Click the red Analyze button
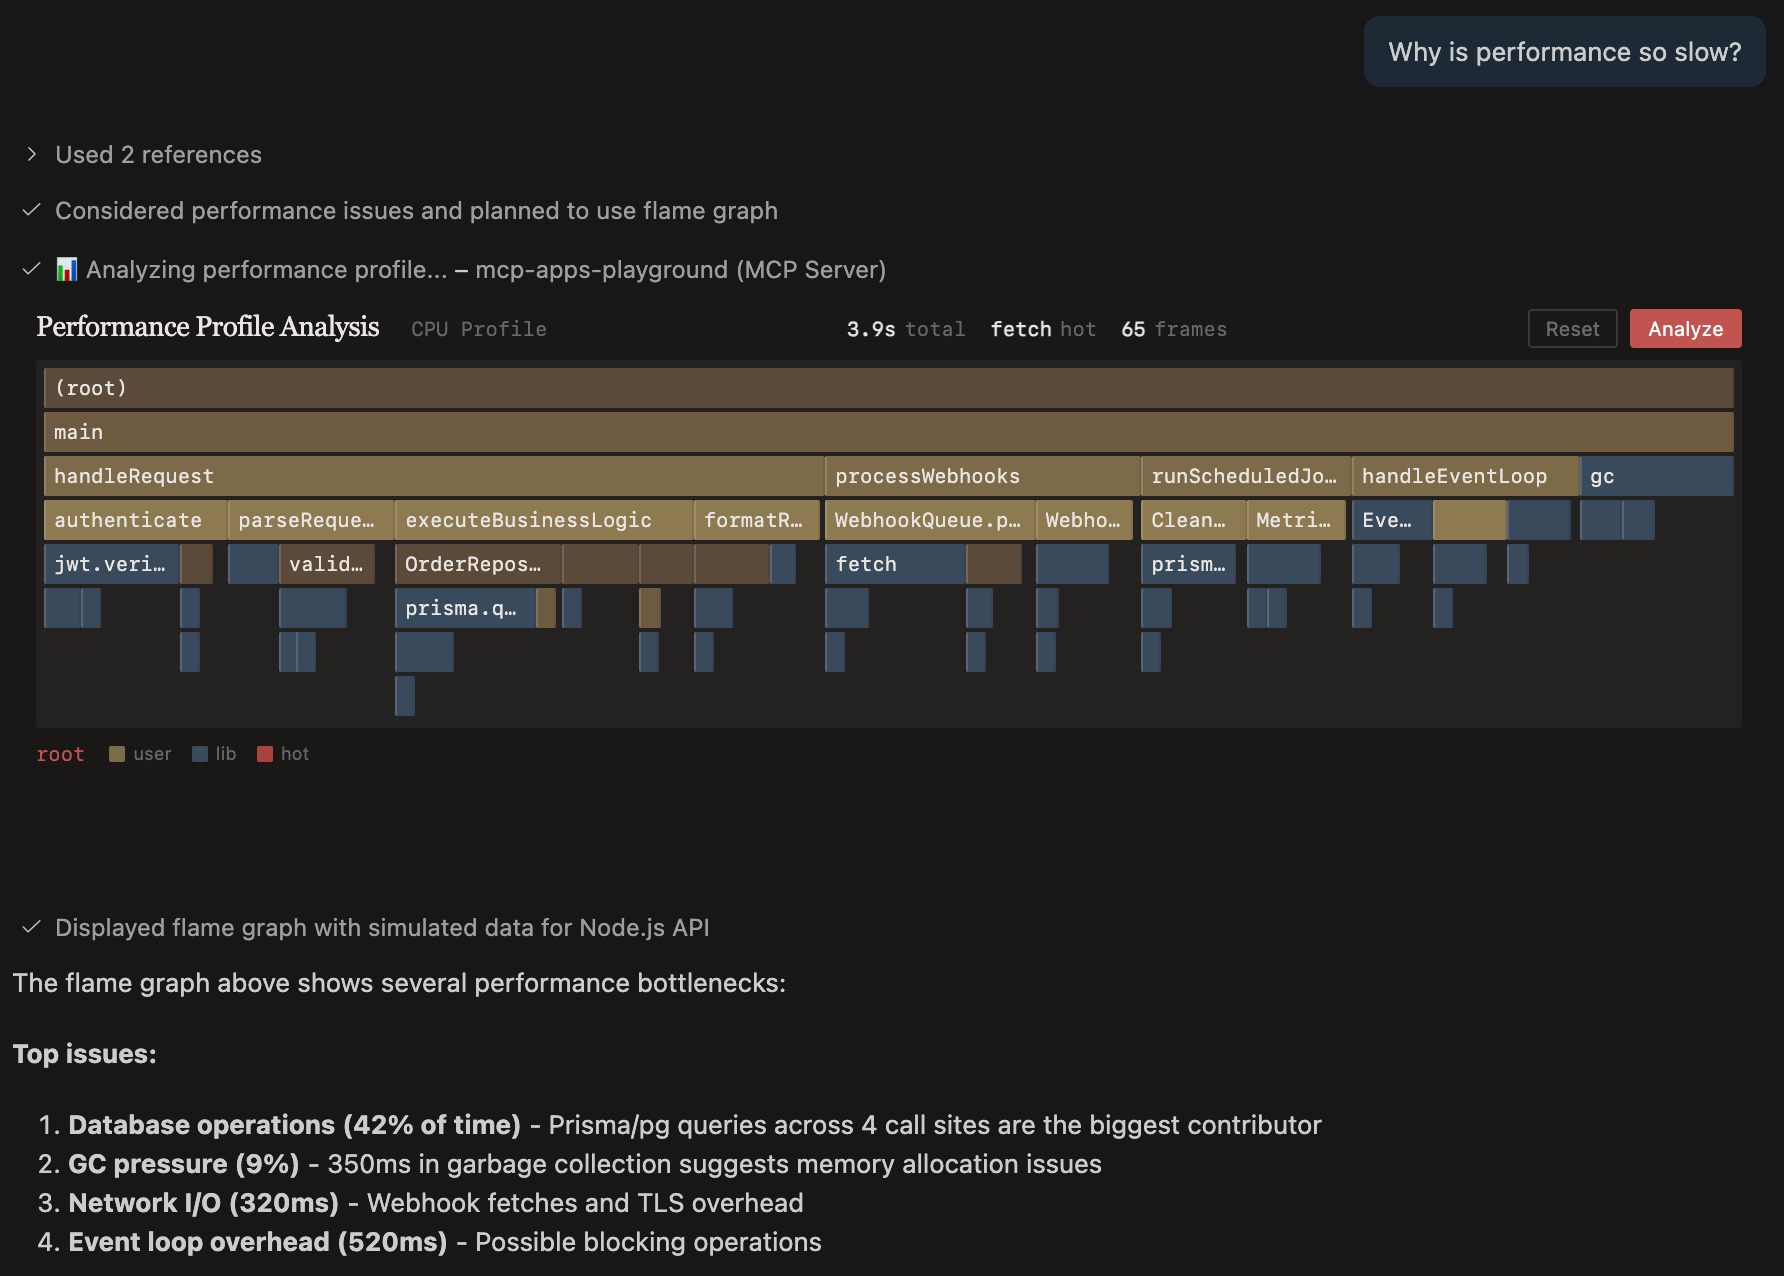This screenshot has width=1784, height=1276. pyautogui.click(x=1685, y=328)
